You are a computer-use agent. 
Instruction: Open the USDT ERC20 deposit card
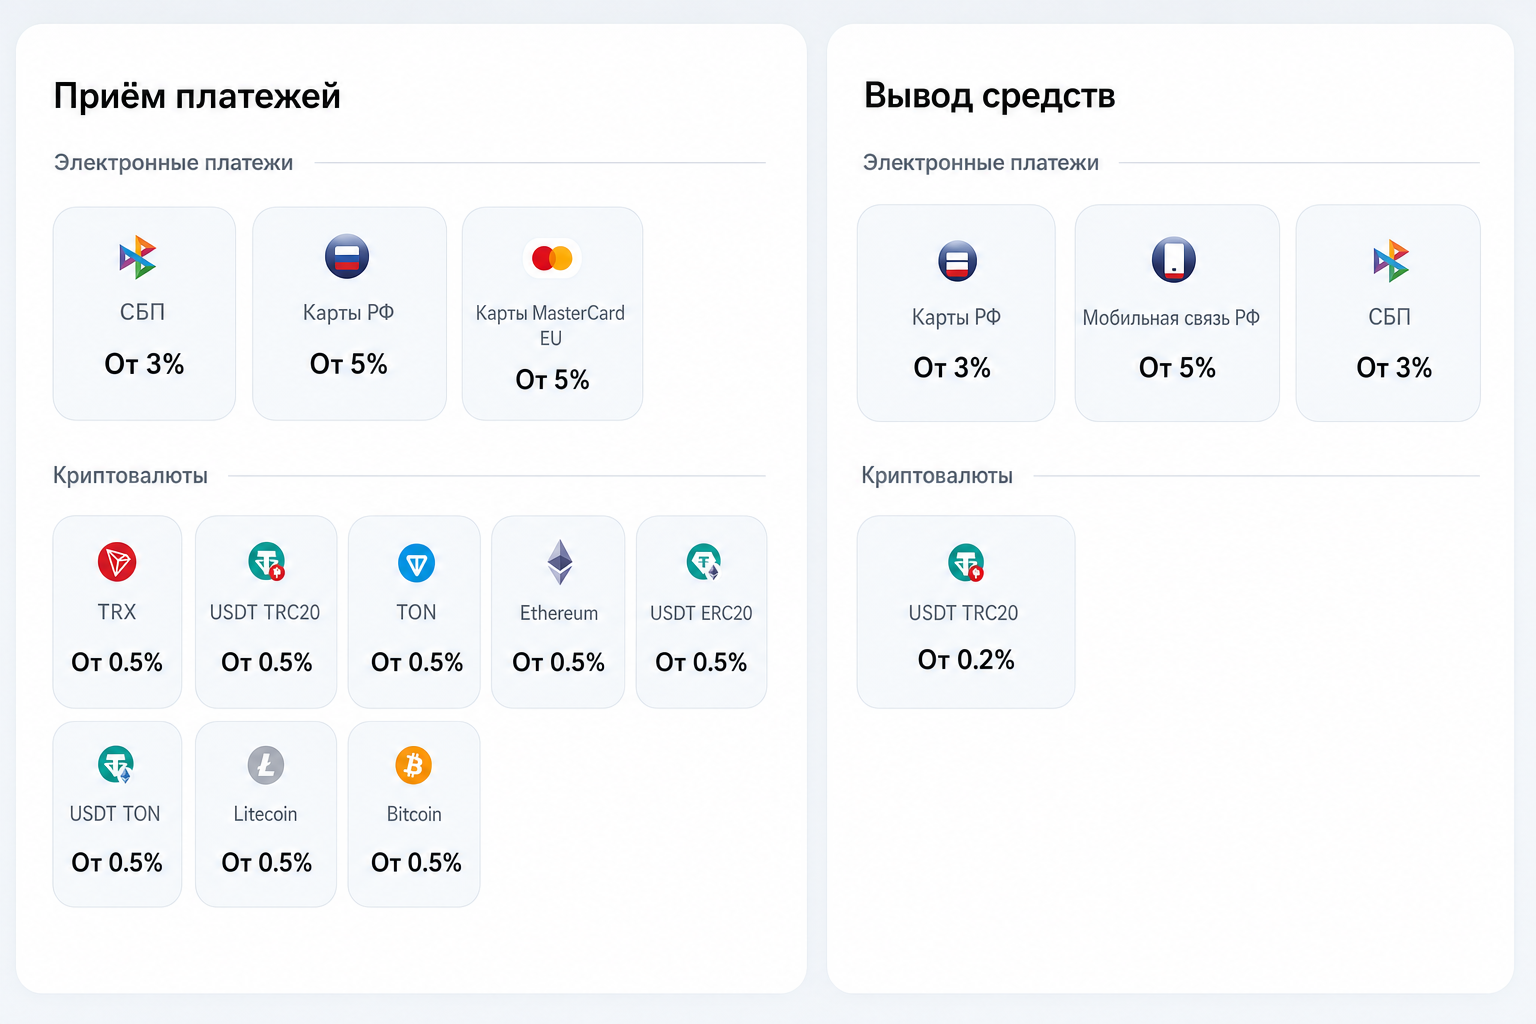point(701,612)
